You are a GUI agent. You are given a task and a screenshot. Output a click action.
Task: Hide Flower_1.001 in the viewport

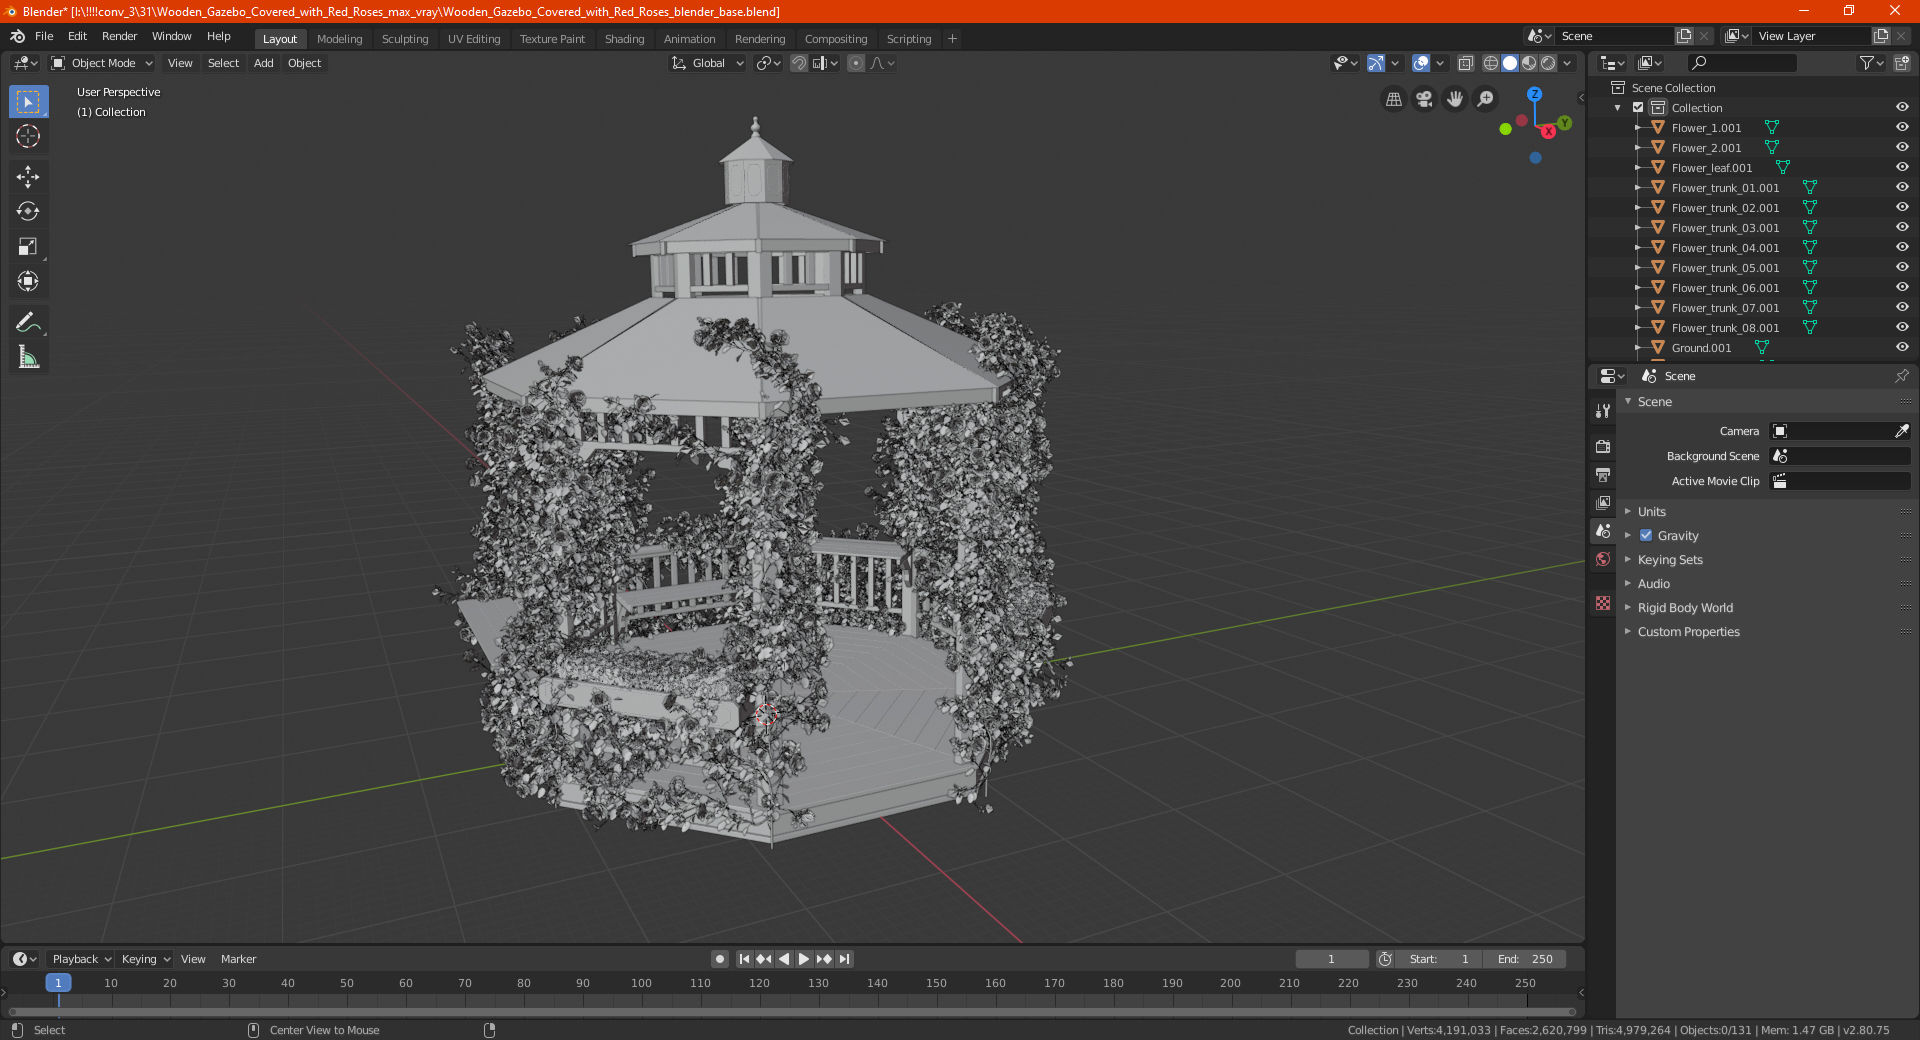pos(1902,128)
